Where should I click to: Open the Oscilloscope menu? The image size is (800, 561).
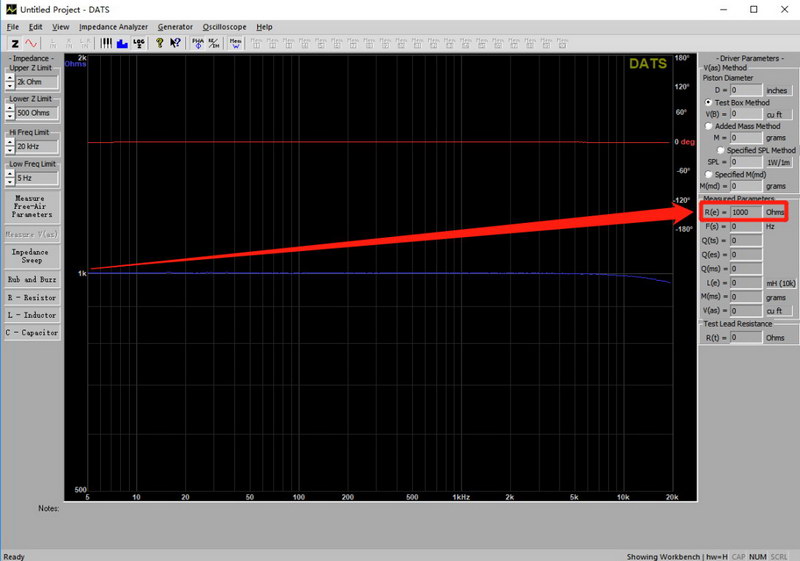[224, 27]
